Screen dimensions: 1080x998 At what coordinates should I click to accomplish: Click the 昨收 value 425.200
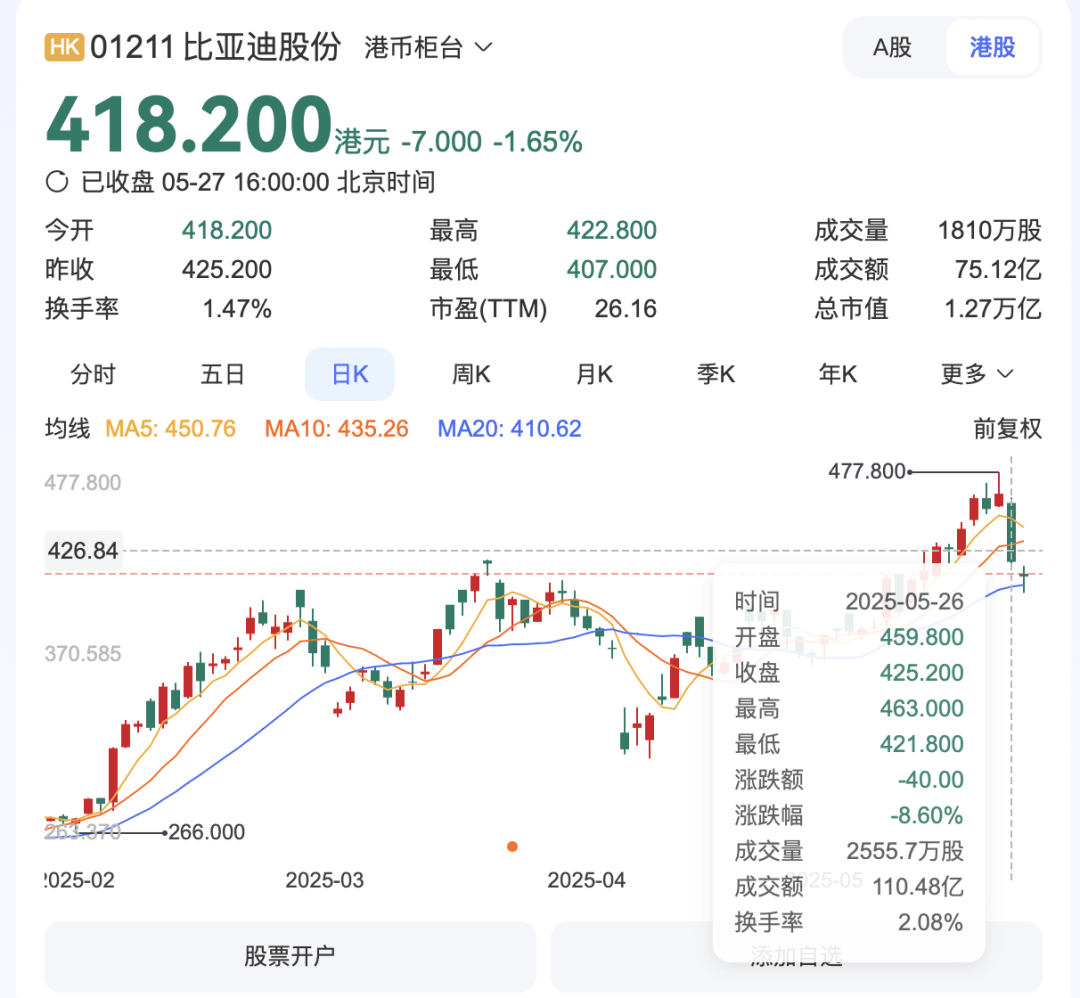pyautogui.click(x=227, y=269)
